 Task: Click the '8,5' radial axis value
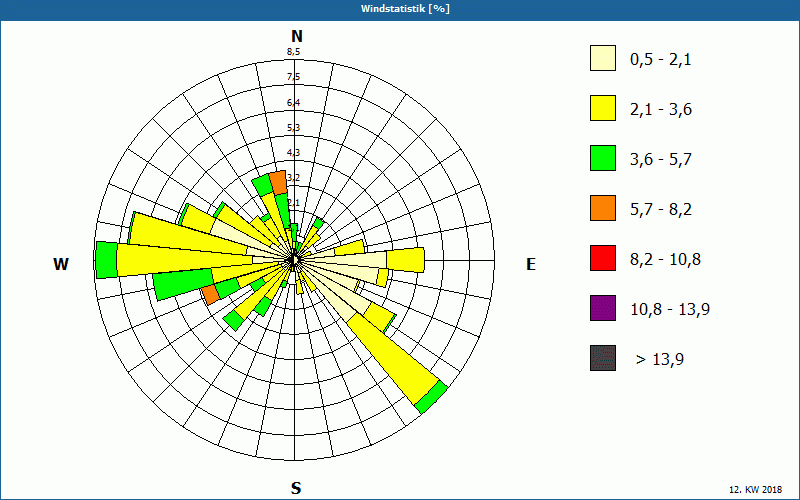click(293, 52)
